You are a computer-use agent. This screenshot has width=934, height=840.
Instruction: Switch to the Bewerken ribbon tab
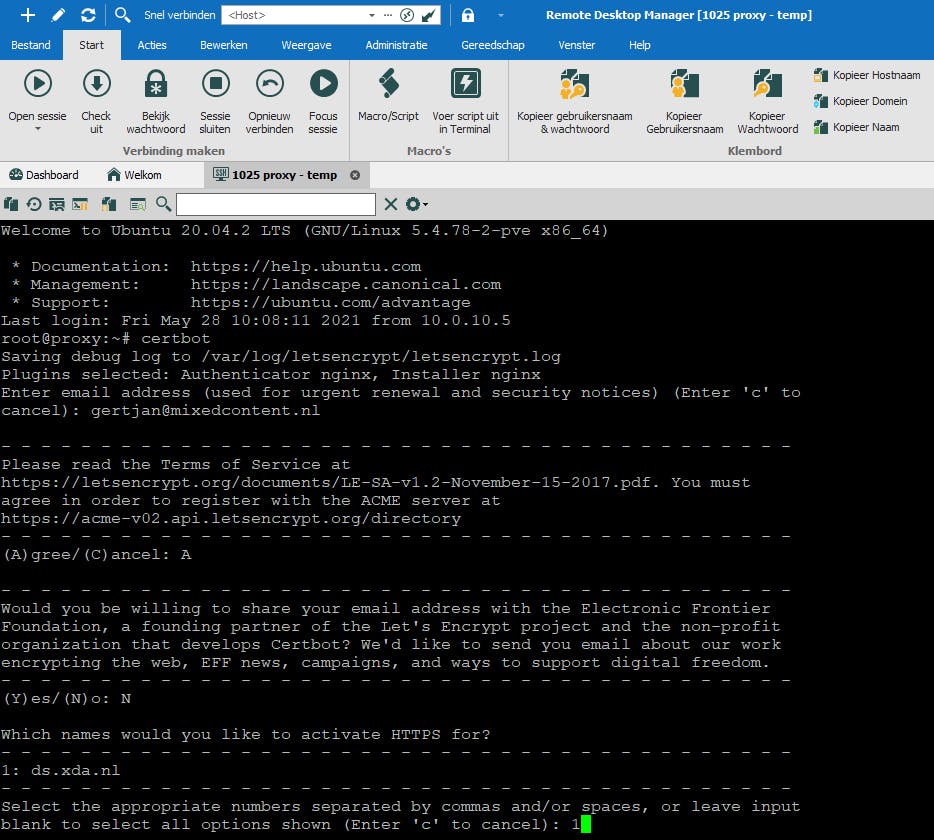223,45
